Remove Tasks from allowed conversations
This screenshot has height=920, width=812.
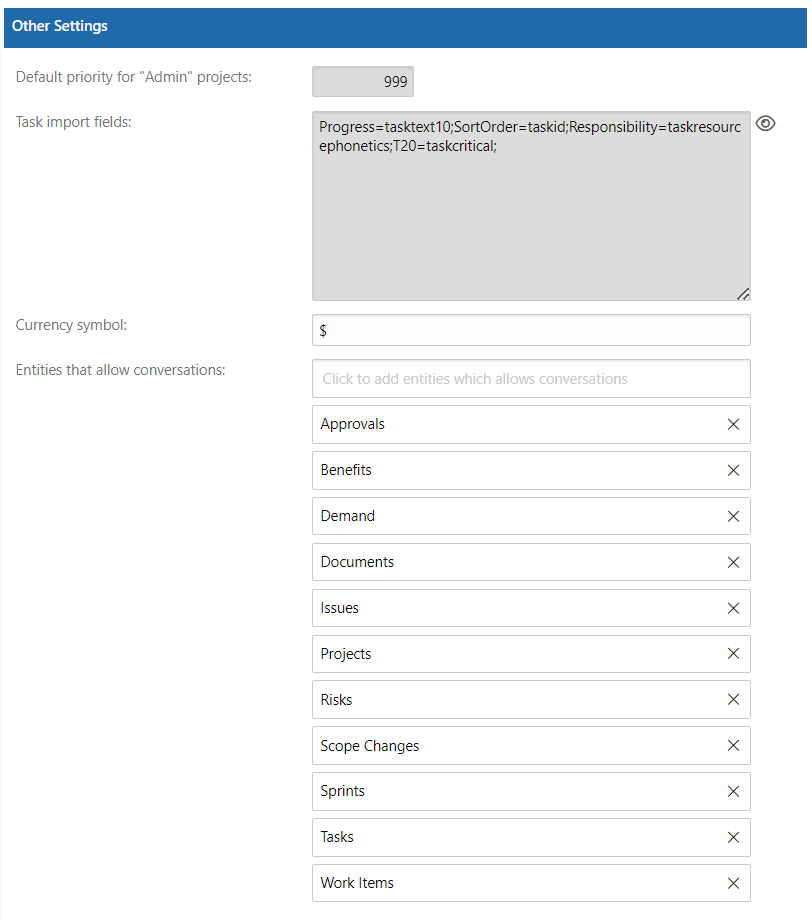[x=733, y=837]
